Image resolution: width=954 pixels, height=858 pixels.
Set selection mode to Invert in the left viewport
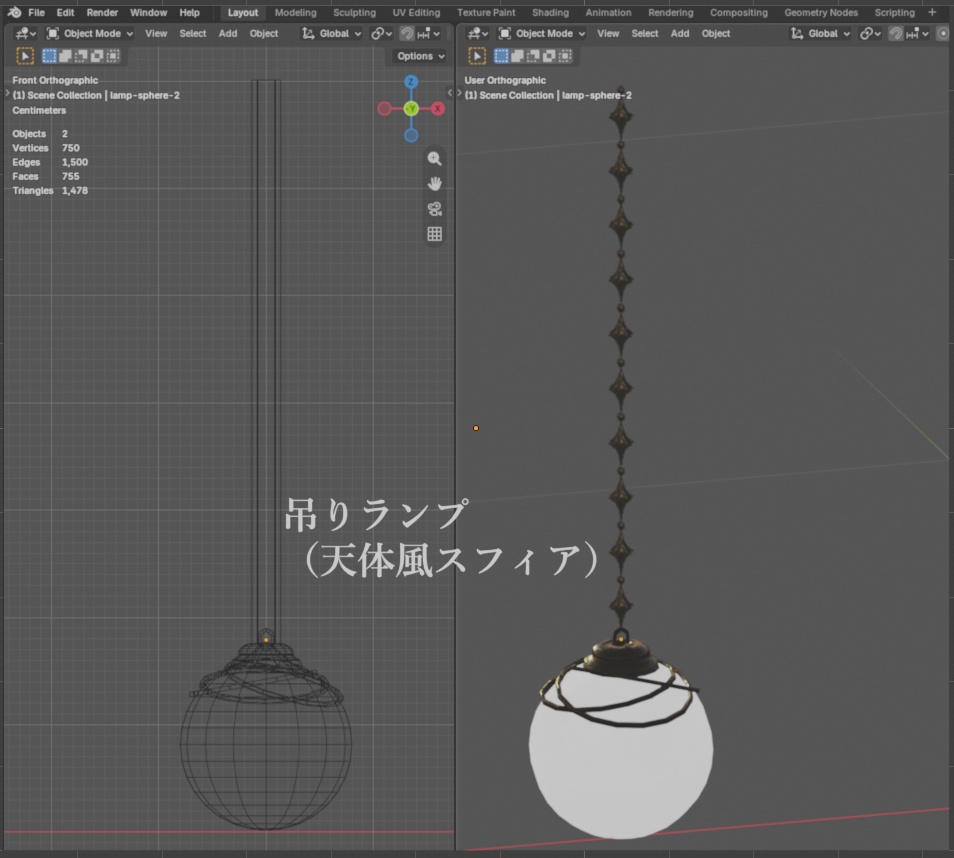97,56
